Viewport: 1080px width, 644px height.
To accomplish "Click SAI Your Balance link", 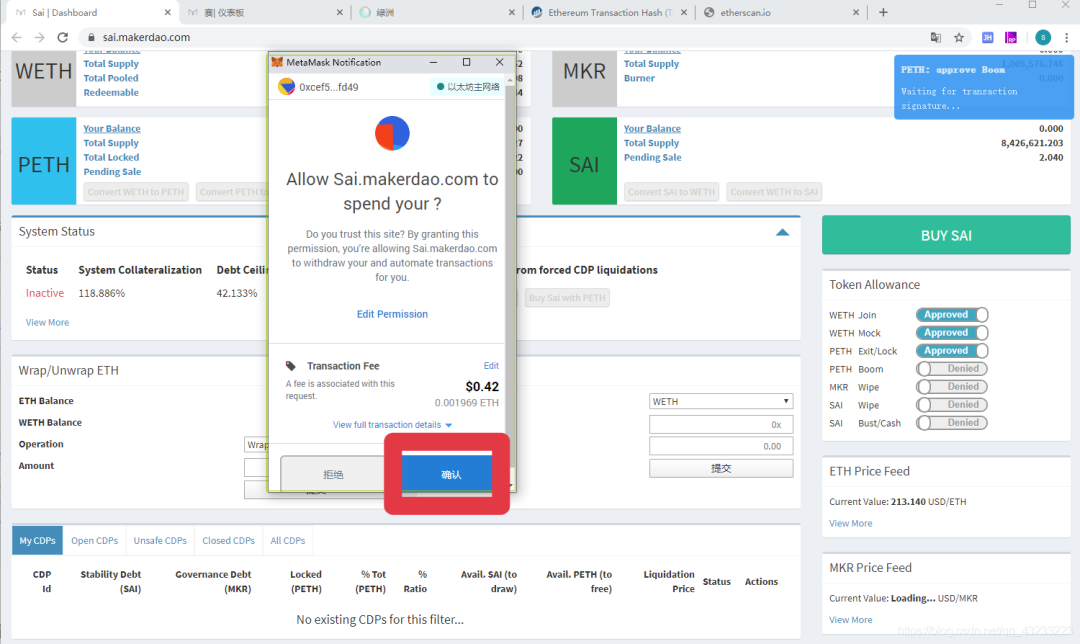I will coord(652,129).
